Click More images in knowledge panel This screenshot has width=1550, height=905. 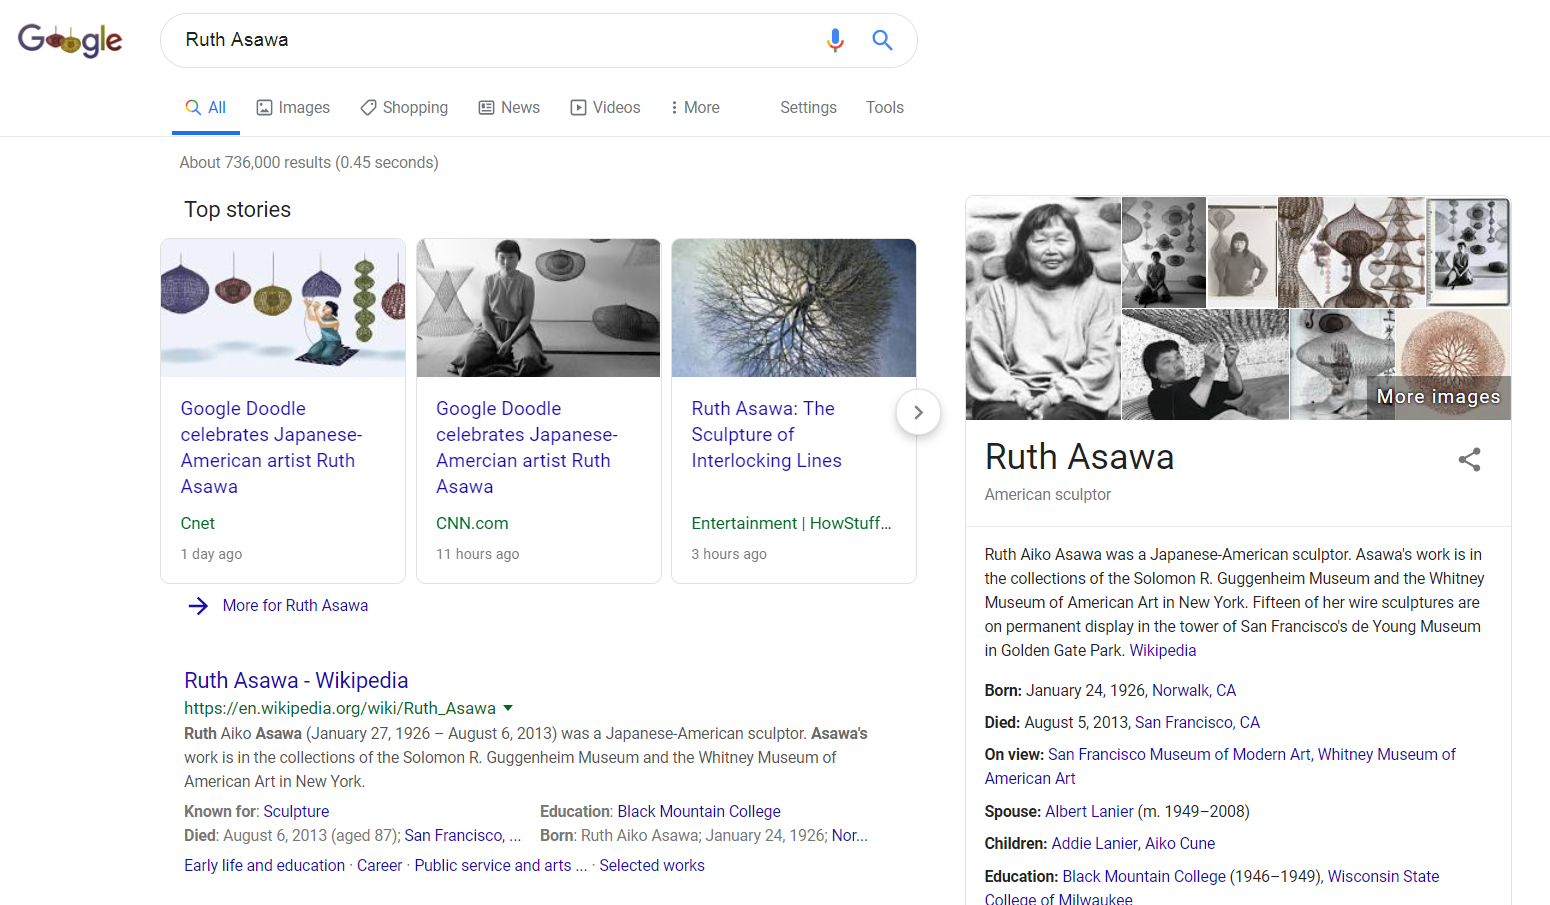pyautogui.click(x=1438, y=397)
